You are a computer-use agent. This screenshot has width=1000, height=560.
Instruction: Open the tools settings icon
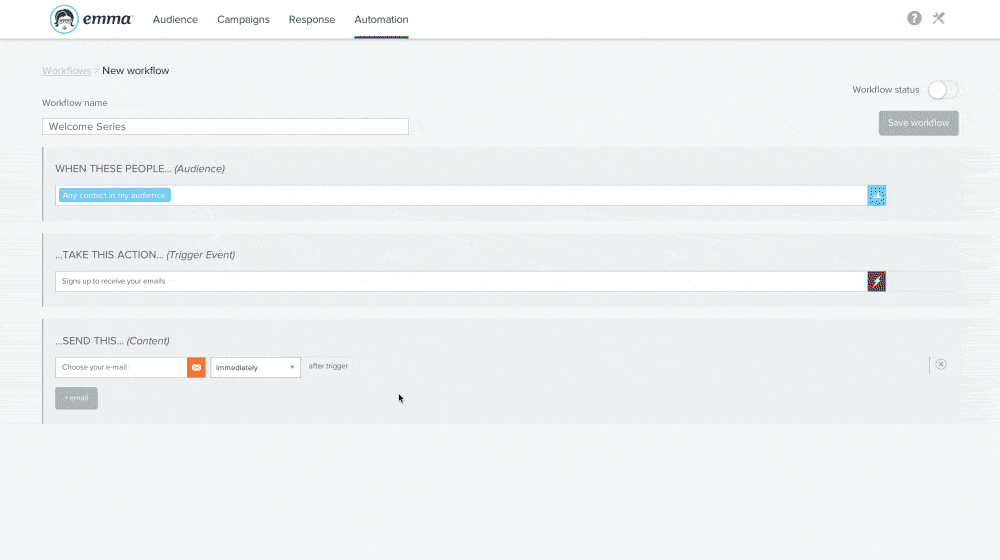pos(938,18)
